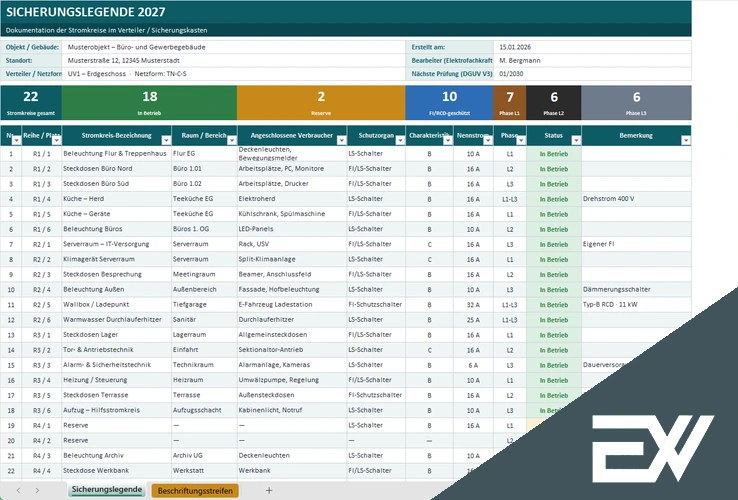This screenshot has width=738, height=500.
Task: Open the Angeschlossene Verbraucher filter dropdown
Action: pos(342,140)
